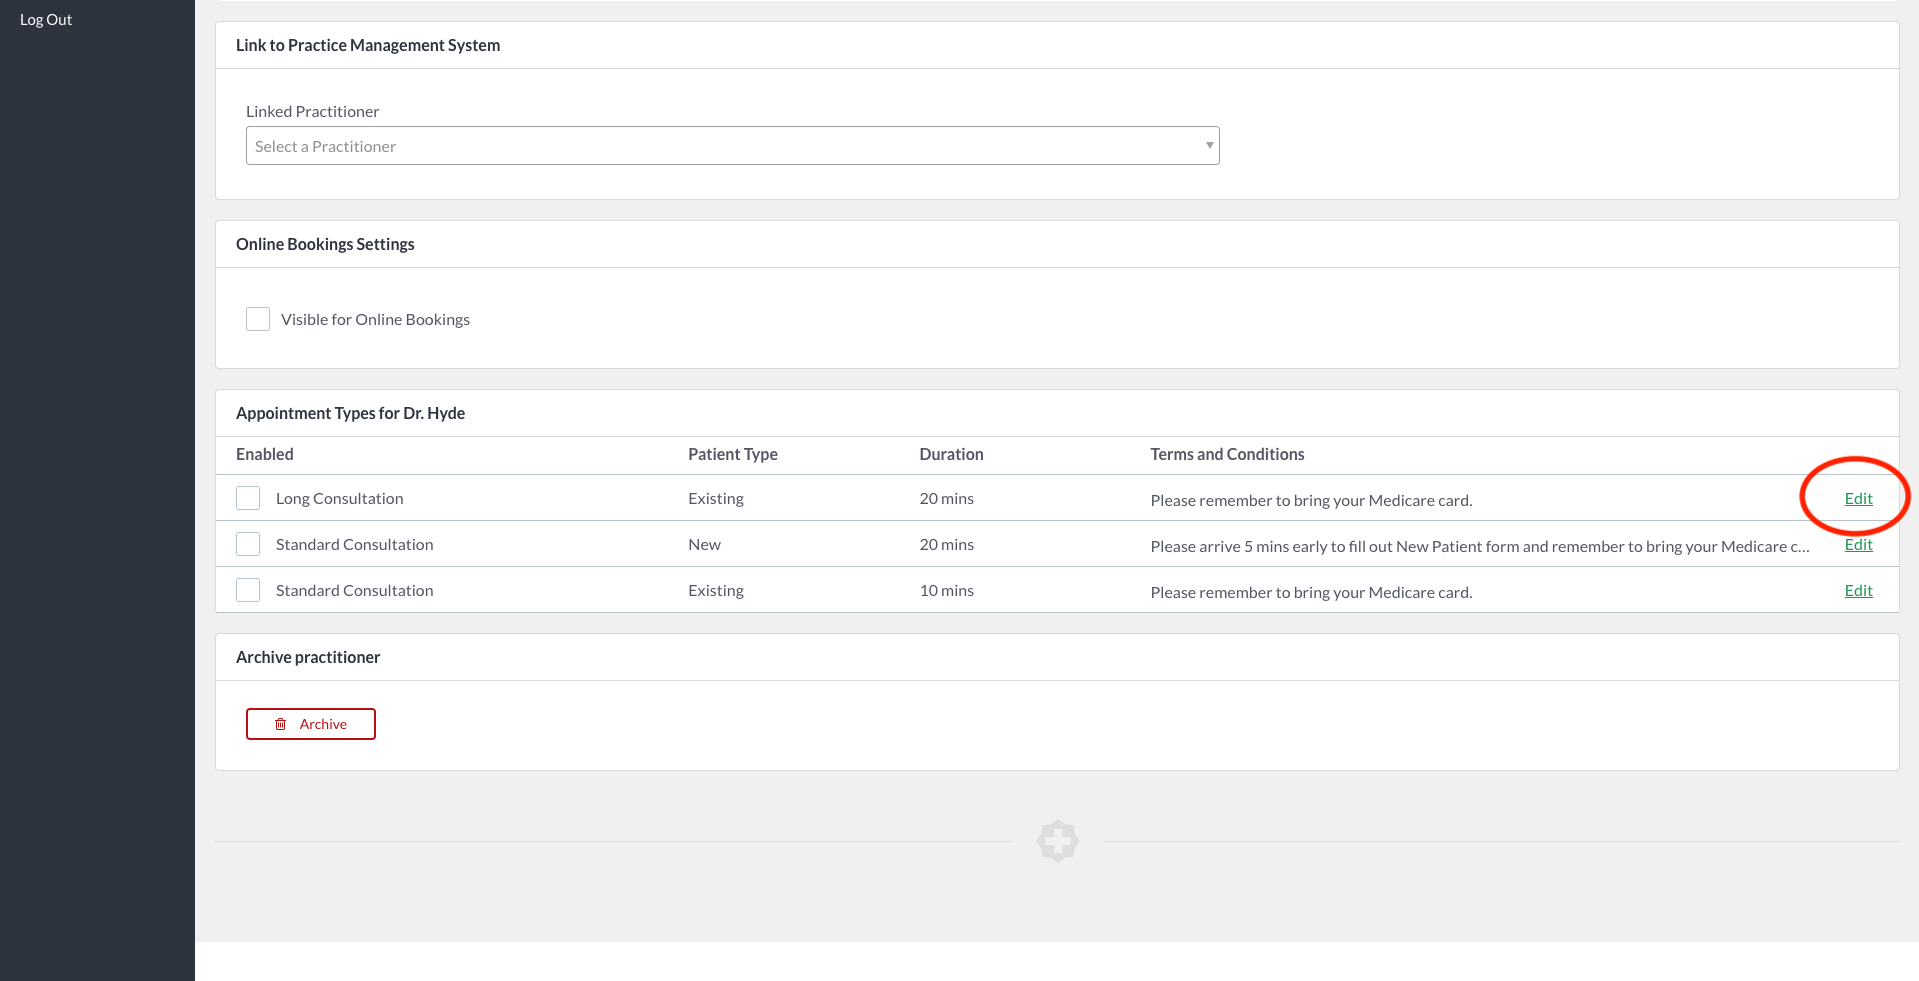
Task: Click Long Consultation's Medicare card terms text
Action: (1311, 500)
